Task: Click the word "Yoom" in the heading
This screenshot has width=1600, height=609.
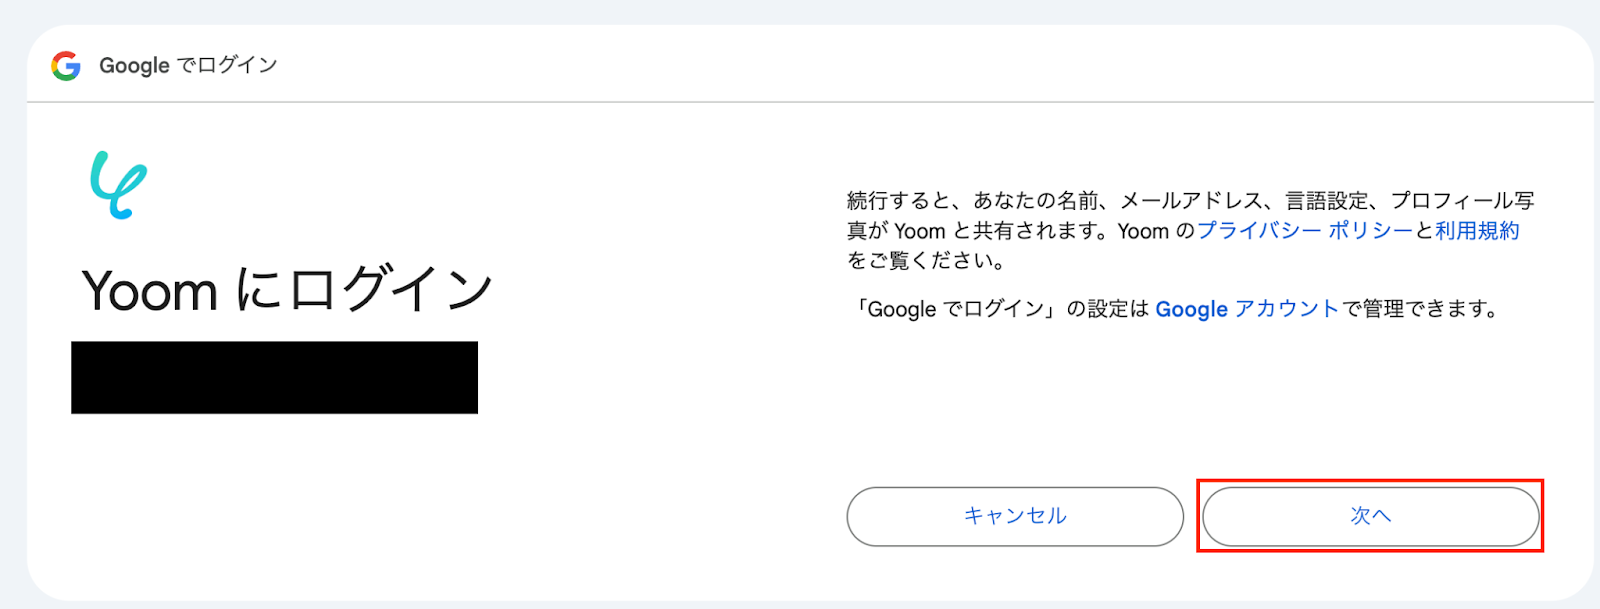Action: (150, 291)
